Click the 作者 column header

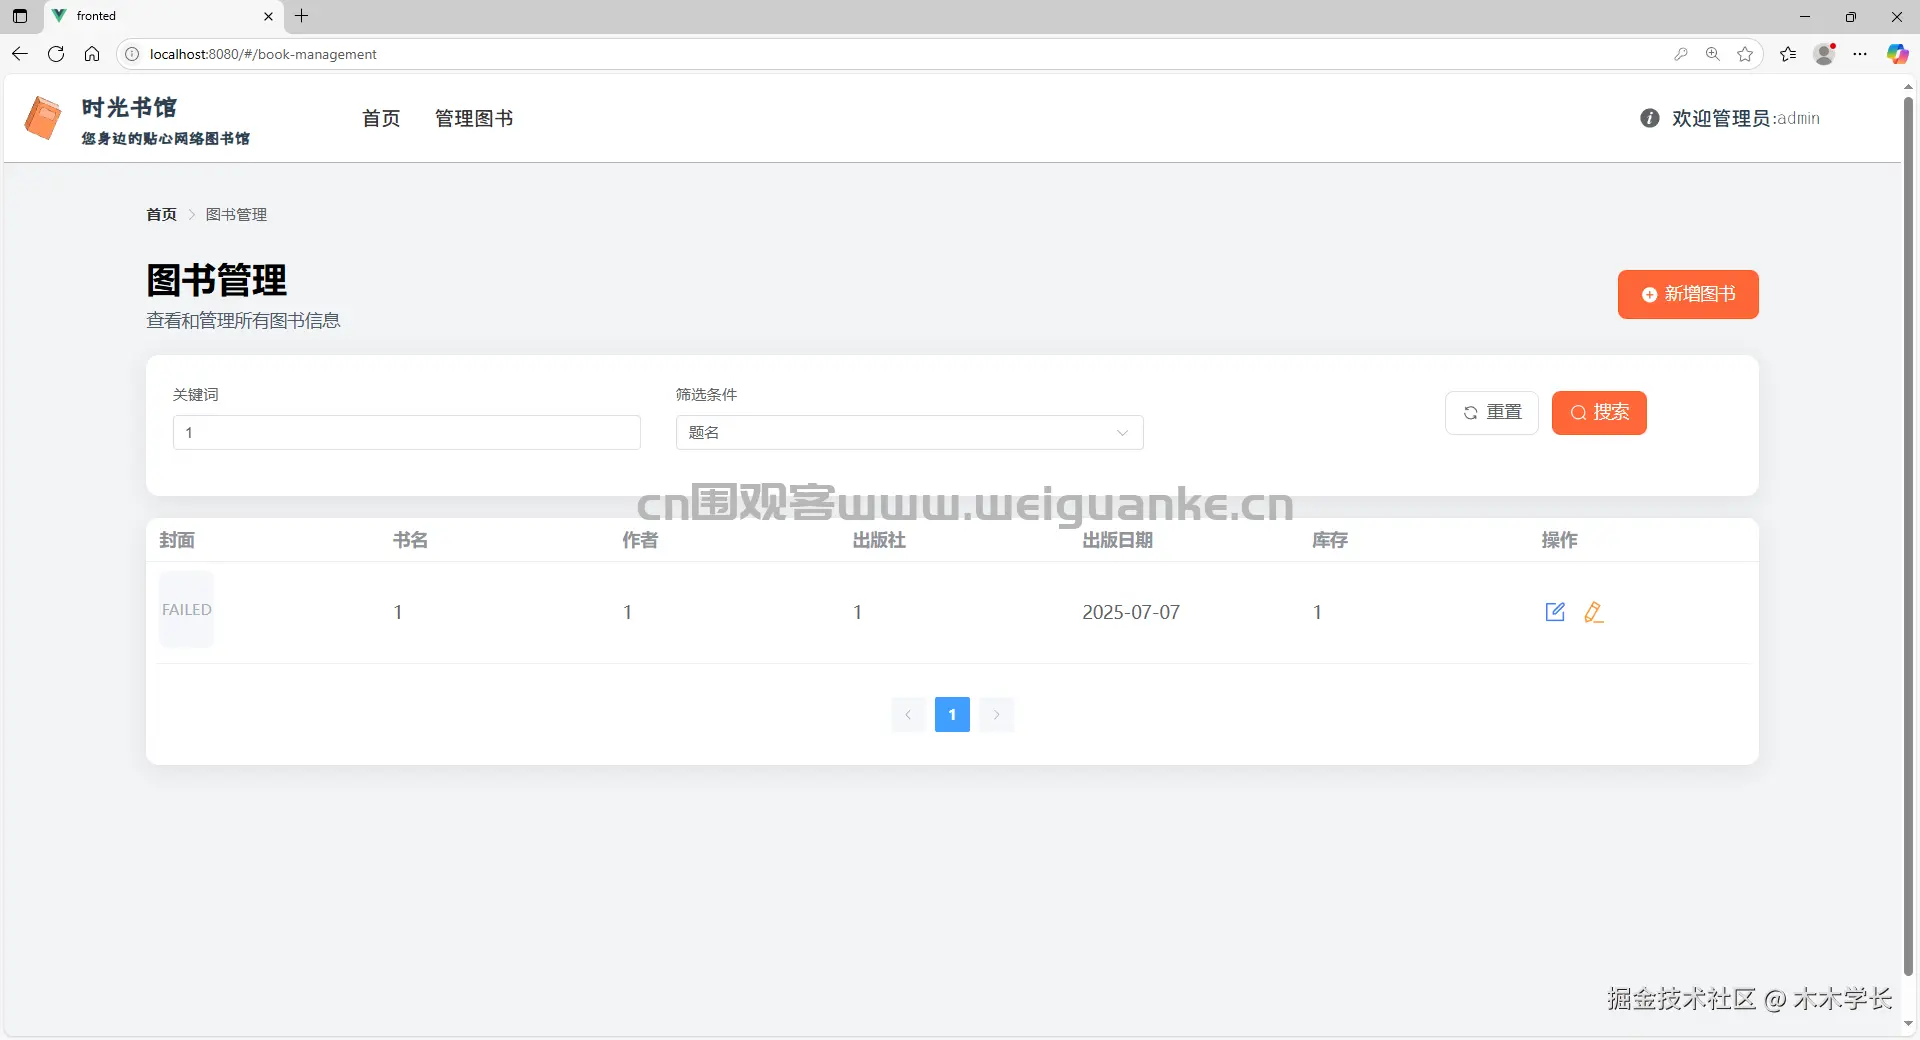coord(640,540)
